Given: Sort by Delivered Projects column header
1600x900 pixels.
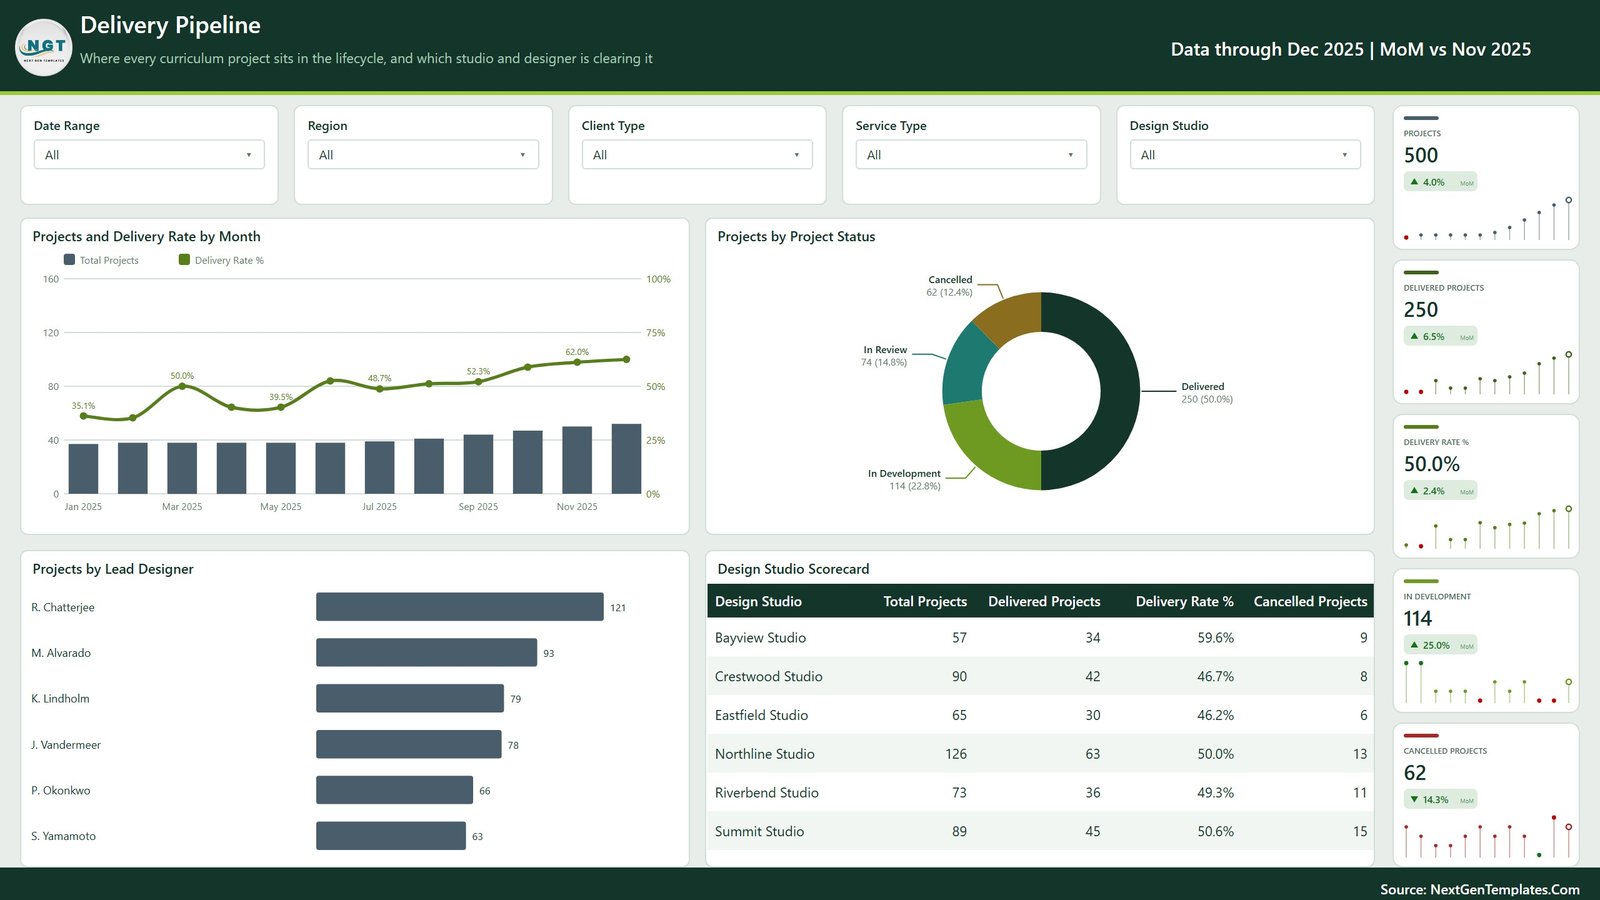Looking at the screenshot, I should (x=1044, y=602).
